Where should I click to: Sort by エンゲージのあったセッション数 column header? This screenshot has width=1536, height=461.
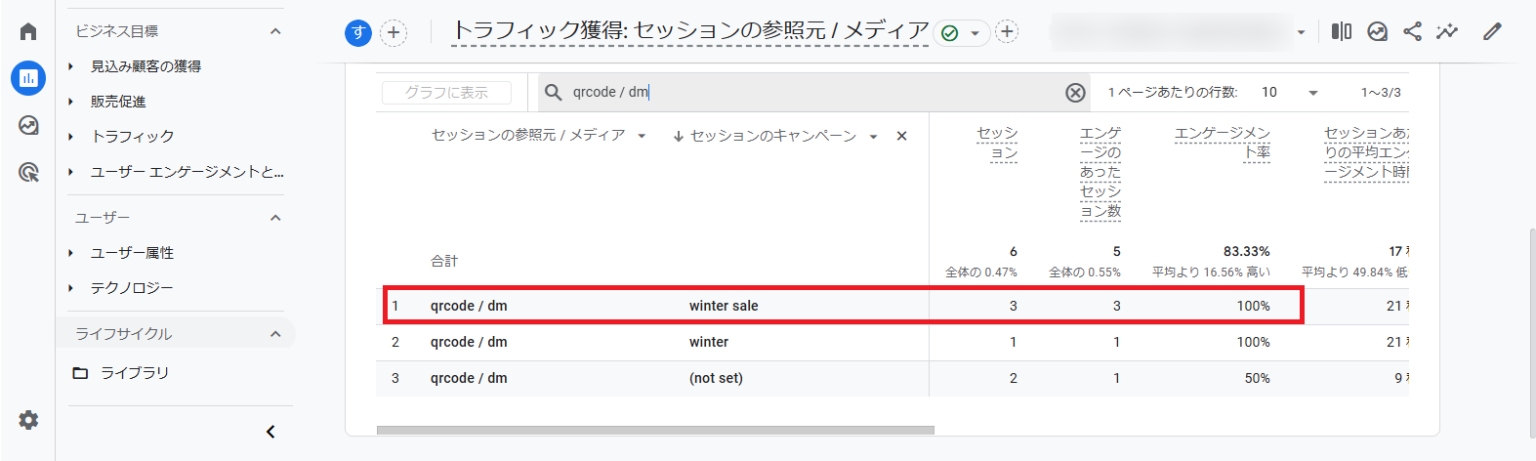point(1100,172)
